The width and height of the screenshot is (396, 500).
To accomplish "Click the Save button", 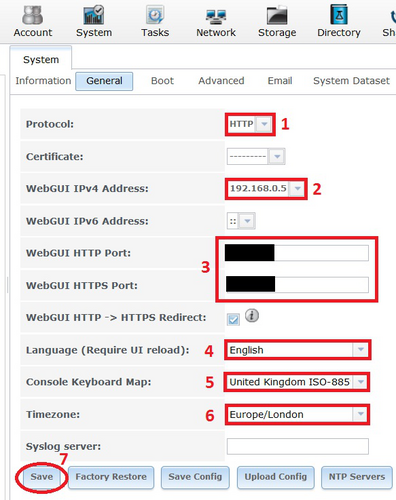I will click(42, 477).
